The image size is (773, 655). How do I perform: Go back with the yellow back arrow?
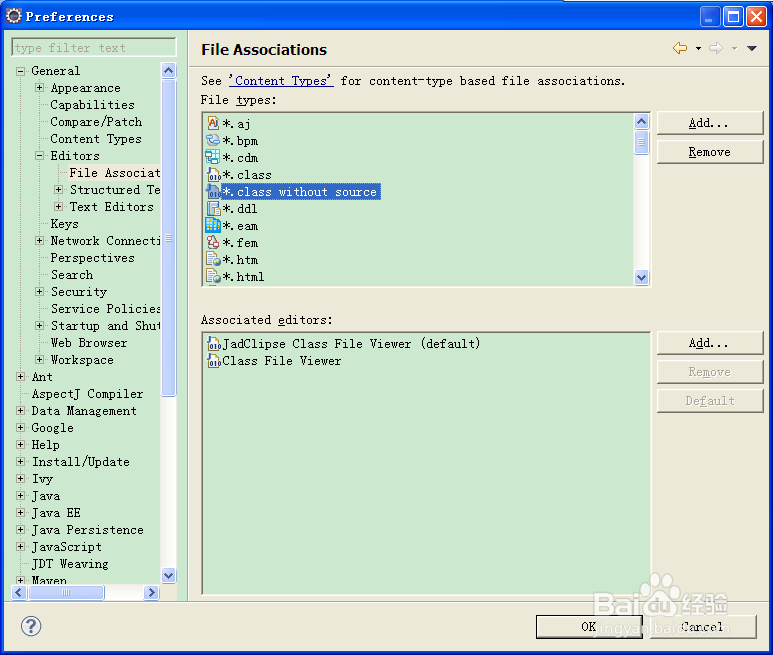point(680,48)
